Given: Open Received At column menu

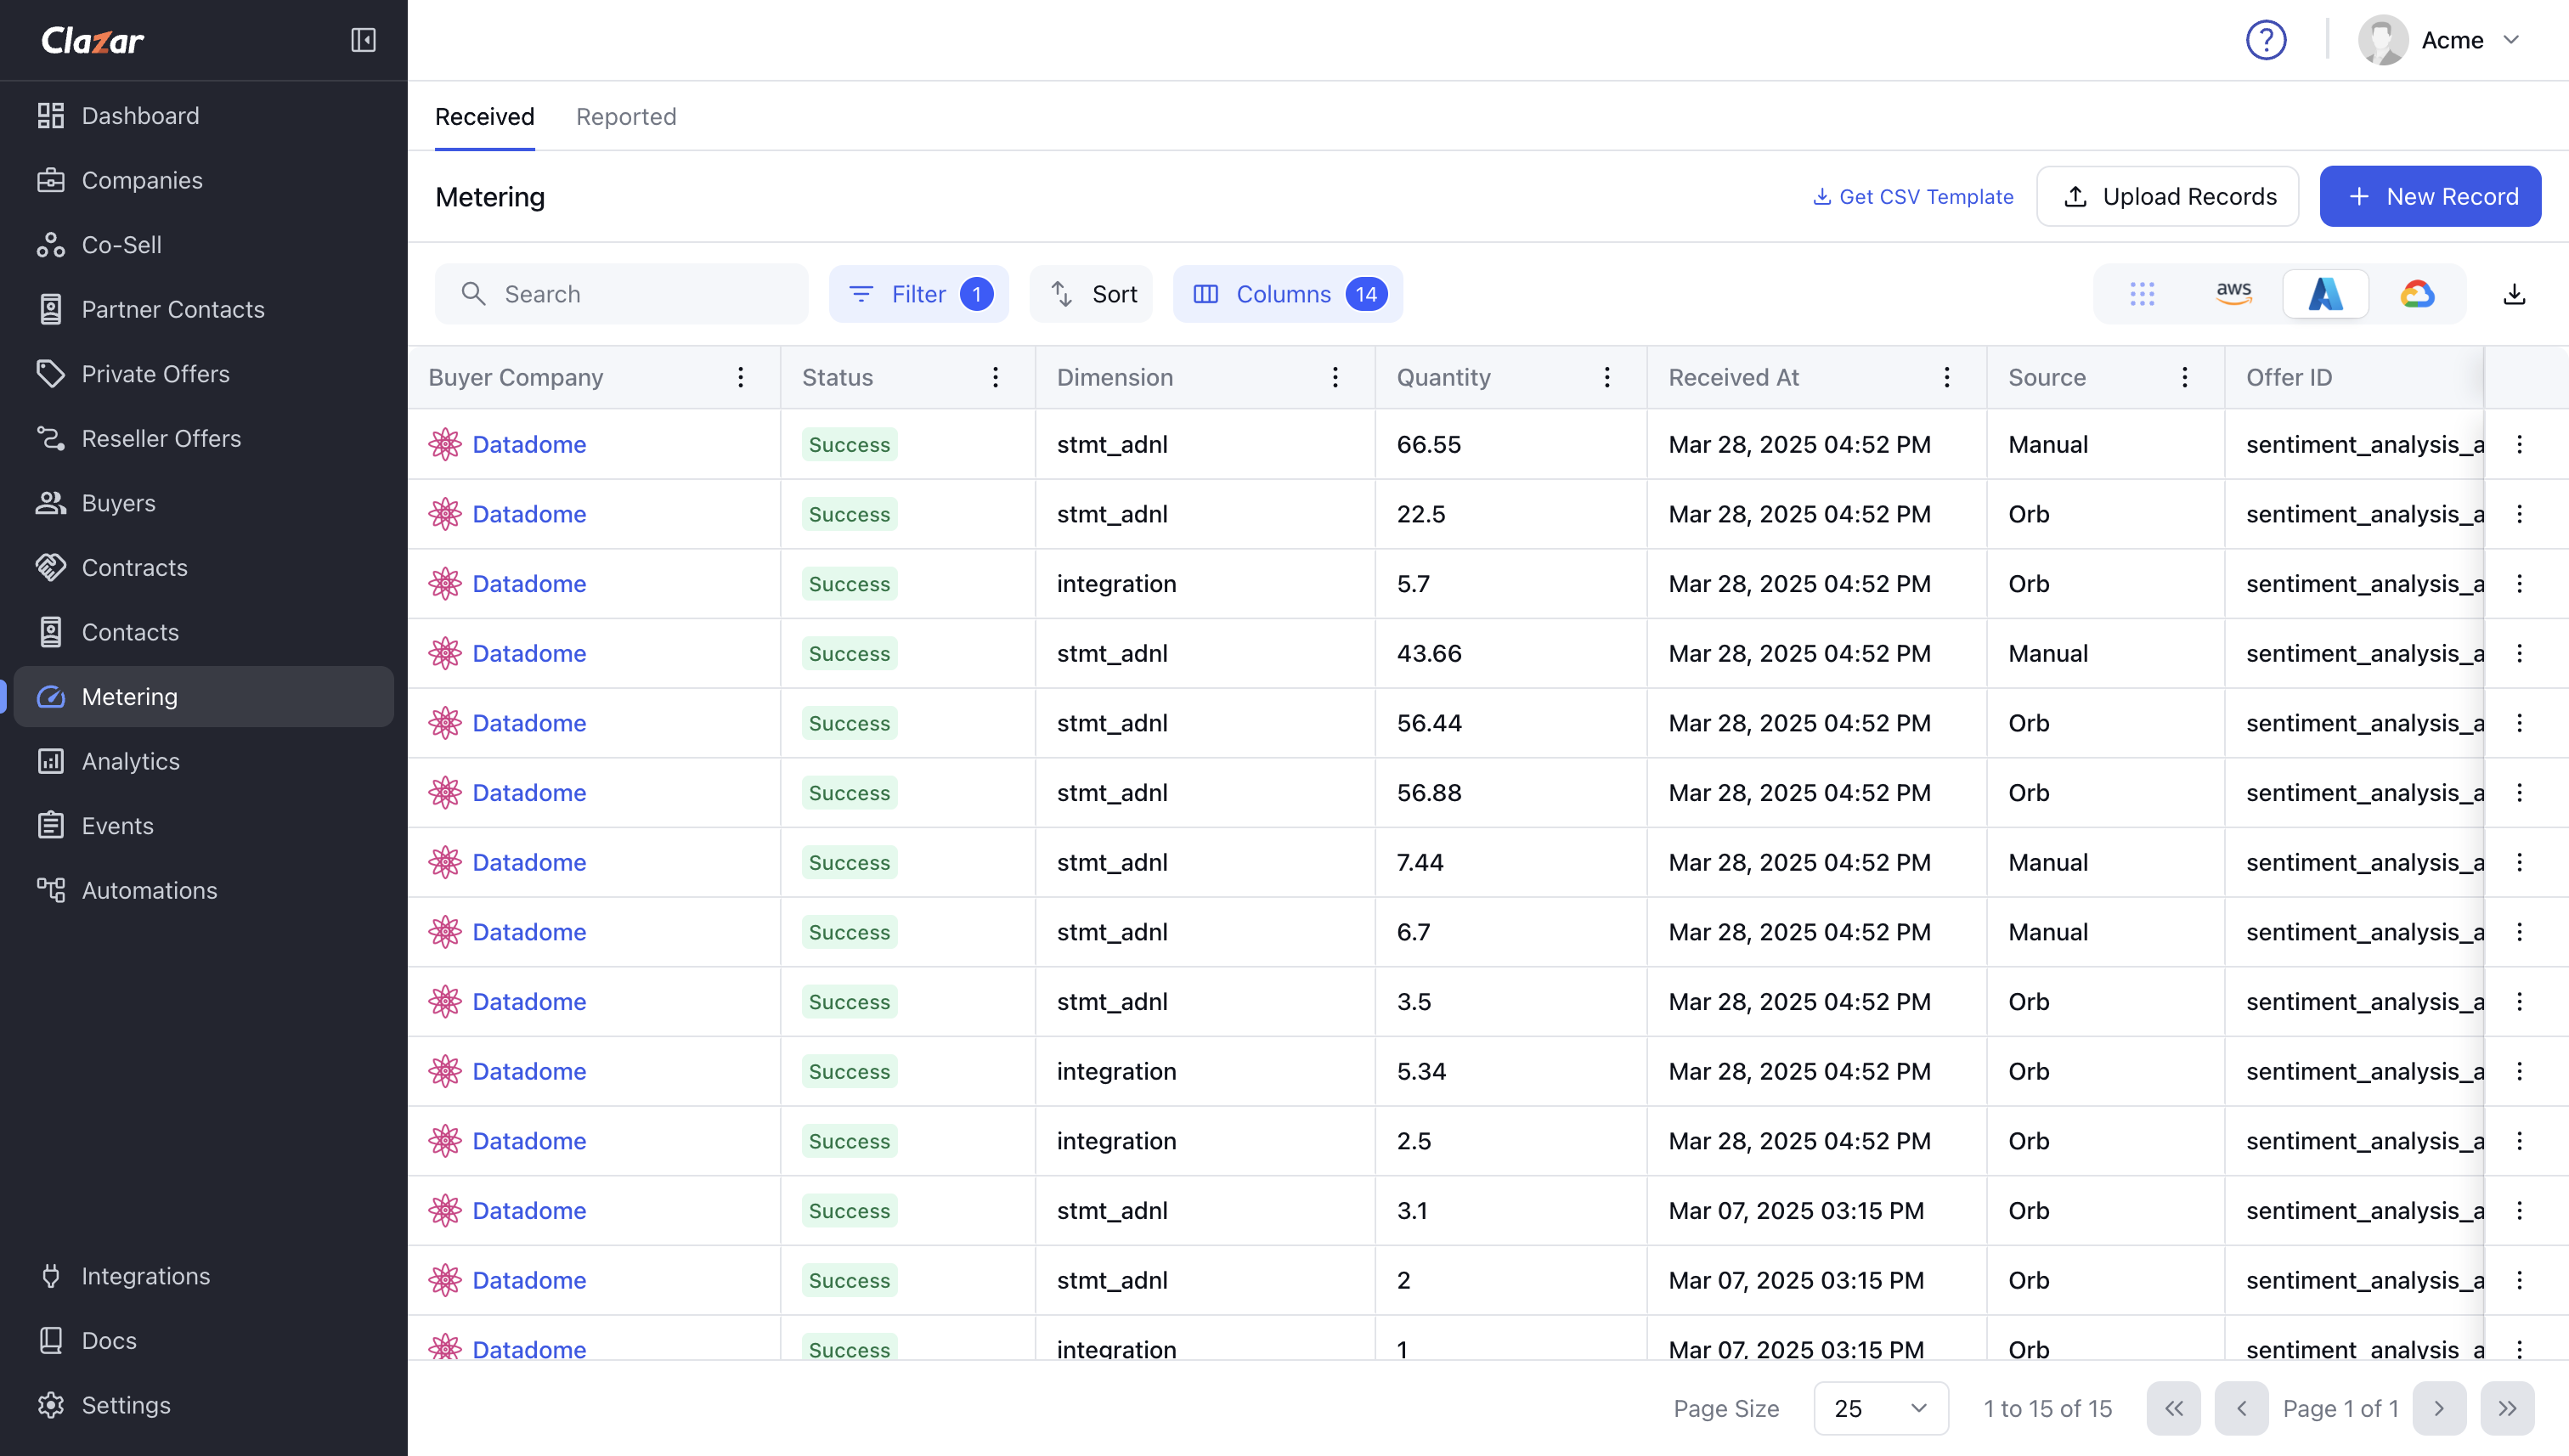Looking at the screenshot, I should click(x=1947, y=377).
